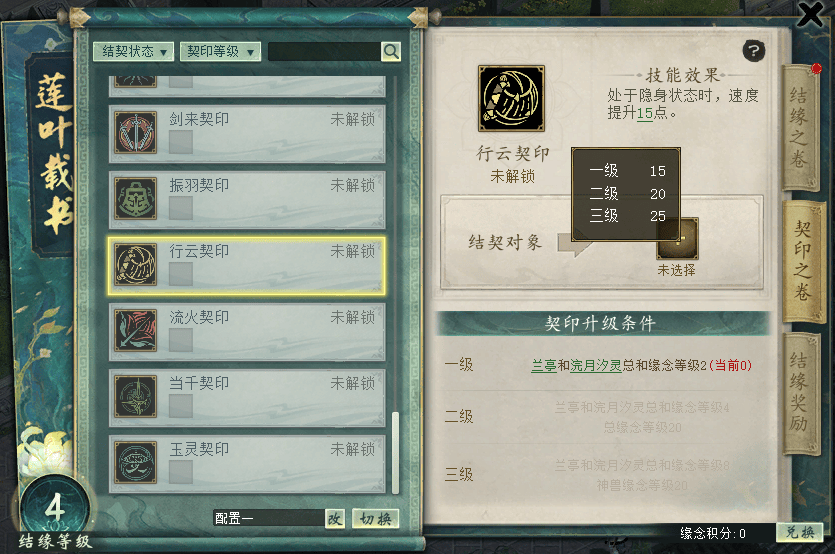
Task: Toggle the checkbox under 行云契印
Action: click(181, 274)
